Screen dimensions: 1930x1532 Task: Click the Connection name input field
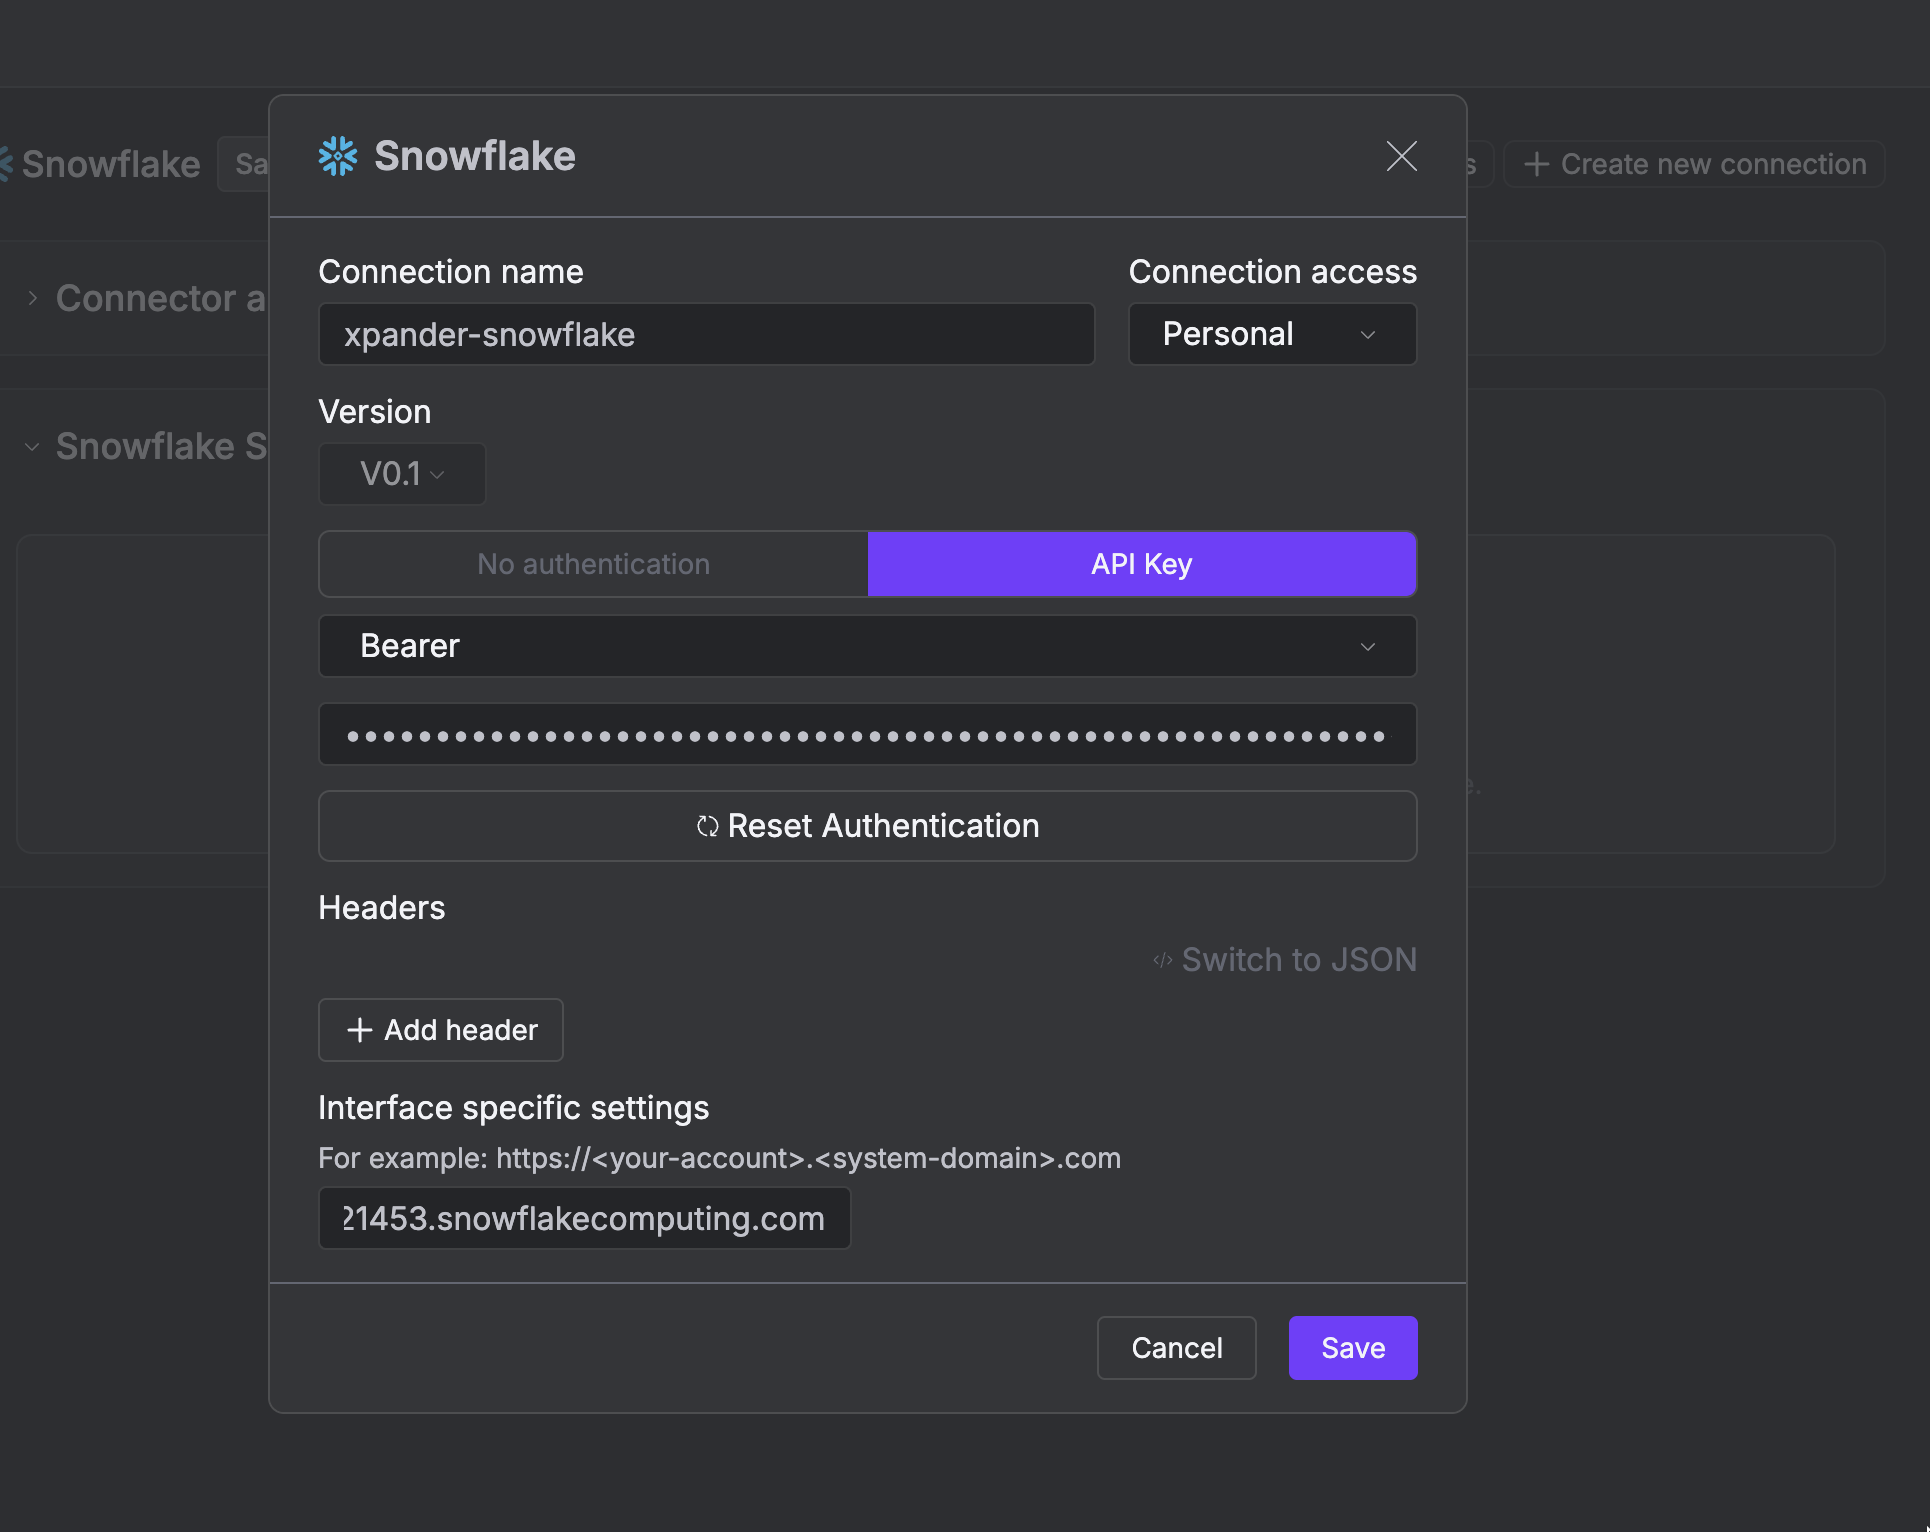(x=706, y=334)
